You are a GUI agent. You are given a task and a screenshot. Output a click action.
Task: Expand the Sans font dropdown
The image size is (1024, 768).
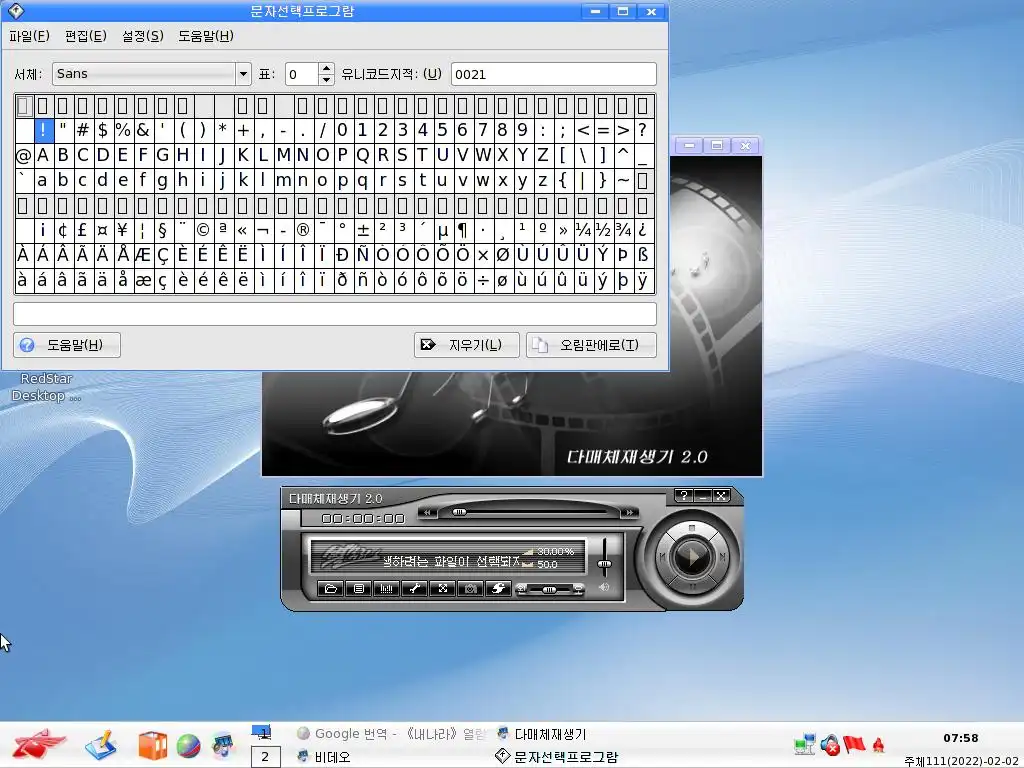point(243,74)
